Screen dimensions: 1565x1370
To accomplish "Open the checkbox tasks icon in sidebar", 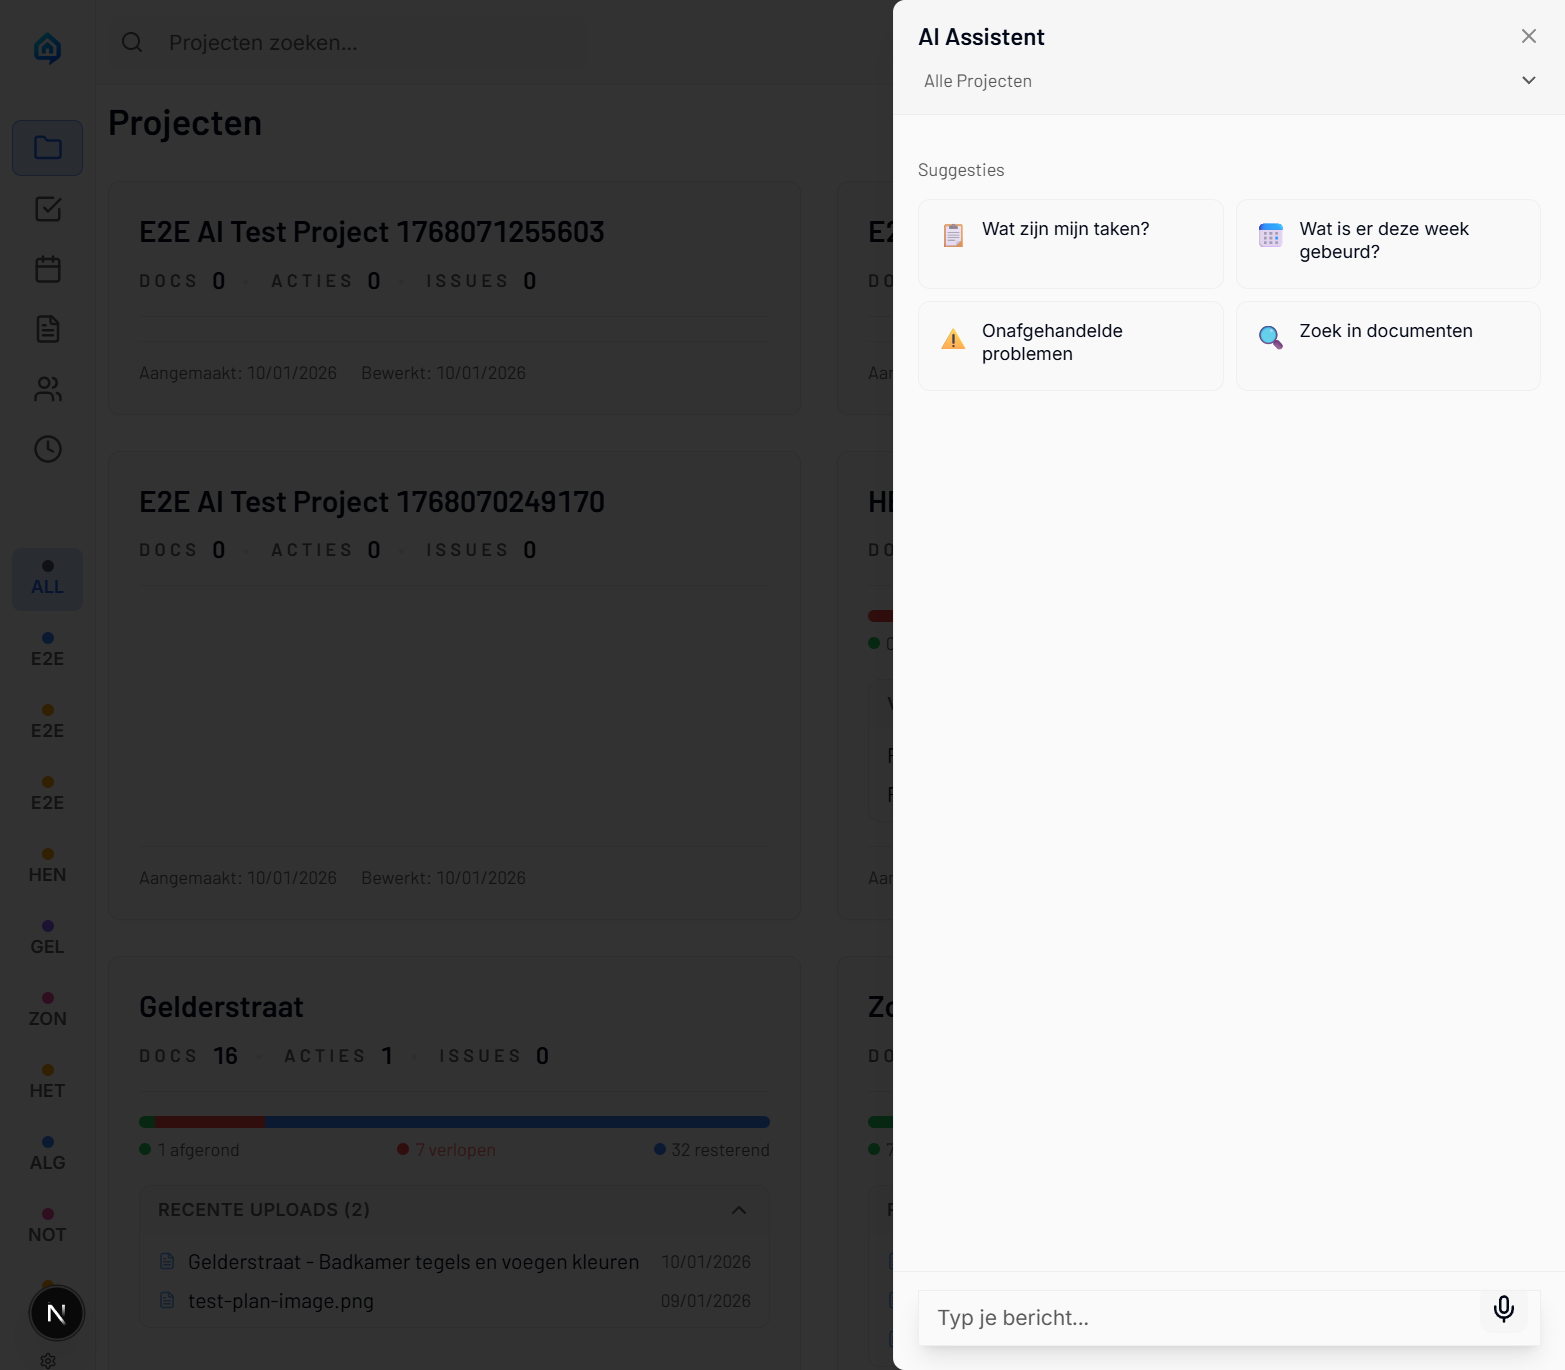I will click(x=47, y=209).
